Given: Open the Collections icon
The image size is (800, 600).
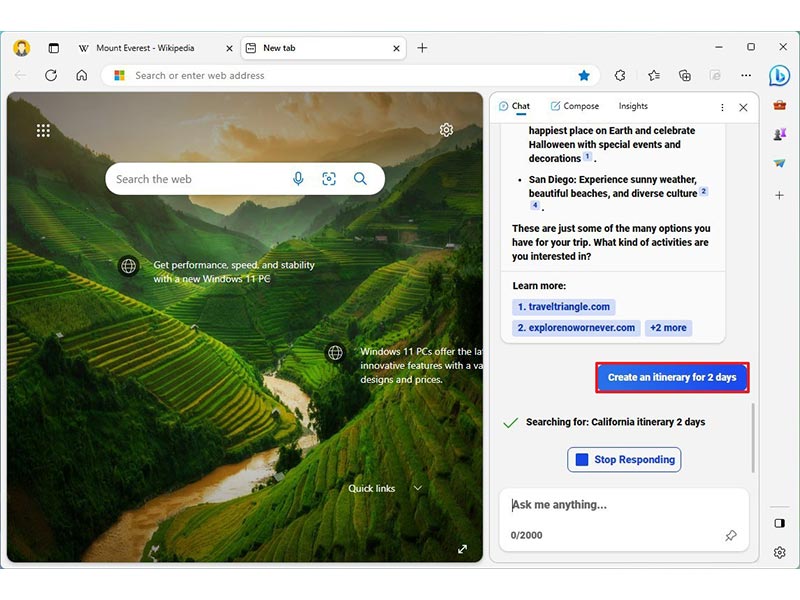Looking at the screenshot, I should (x=685, y=76).
